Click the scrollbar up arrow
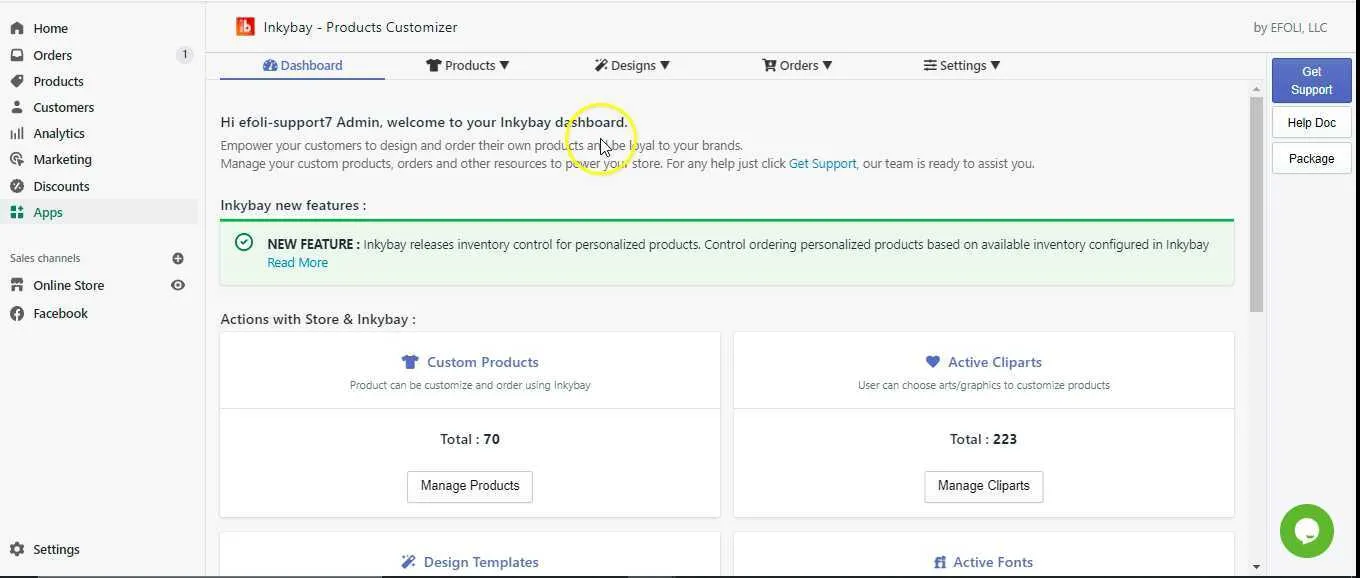The width and height of the screenshot is (1360, 578). pos(1256,89)
